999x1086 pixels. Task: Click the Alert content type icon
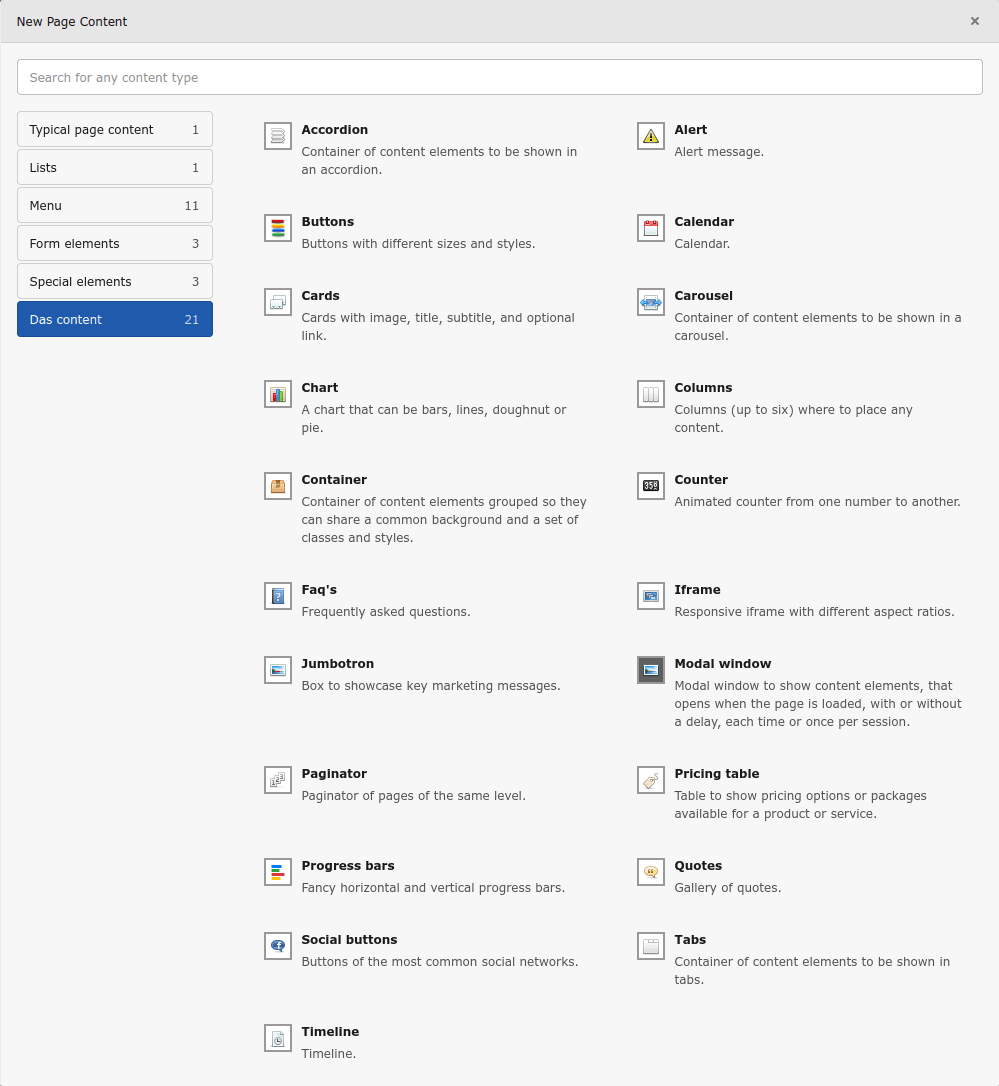[650, 136]
